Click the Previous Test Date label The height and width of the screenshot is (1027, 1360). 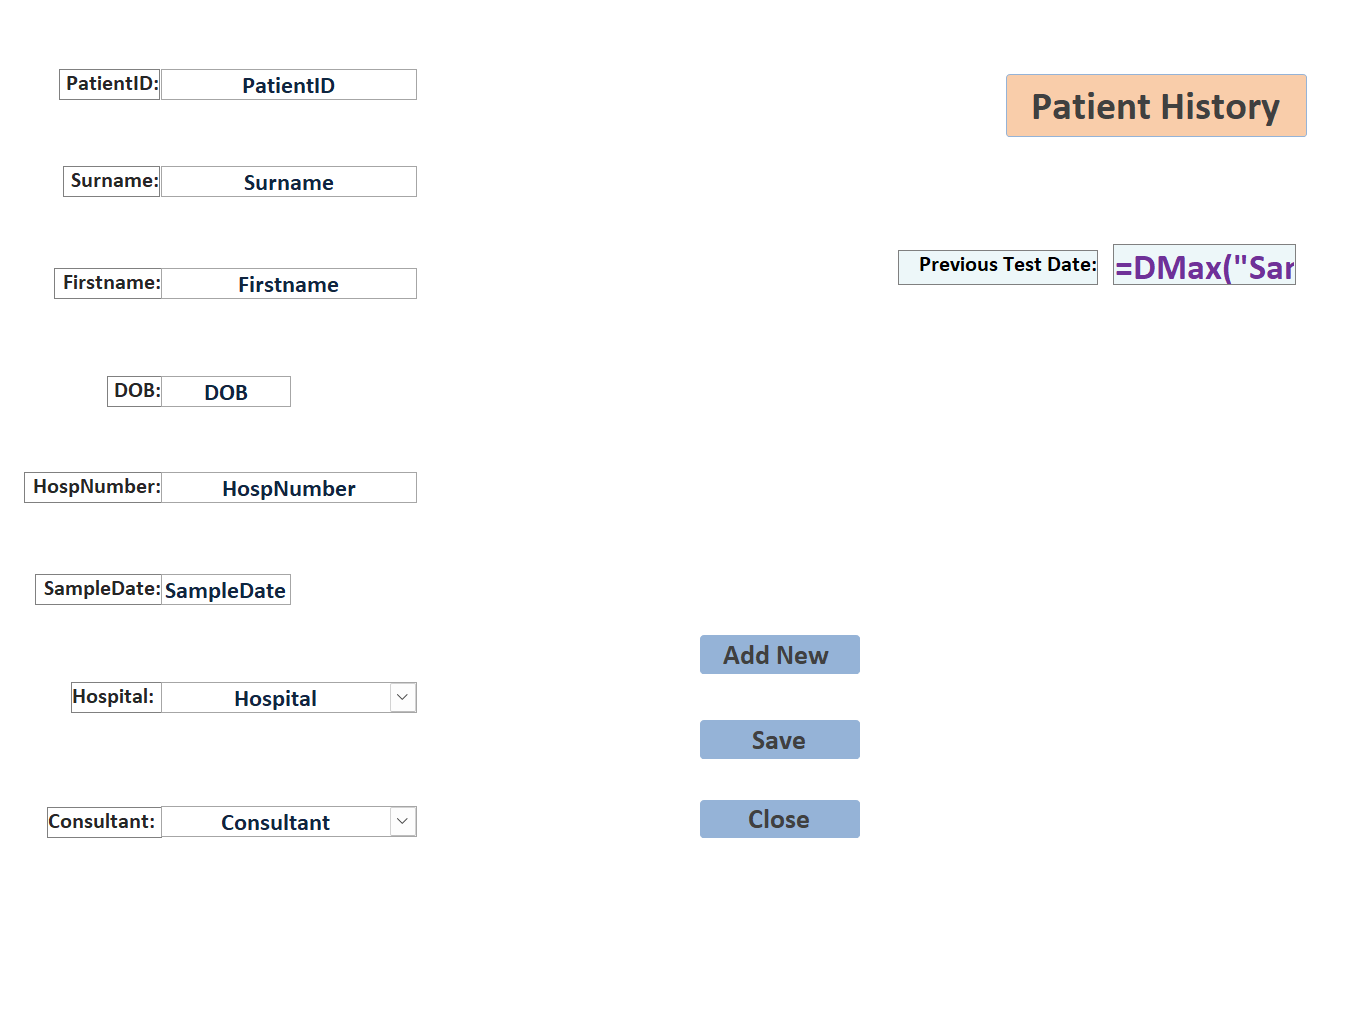998,266
